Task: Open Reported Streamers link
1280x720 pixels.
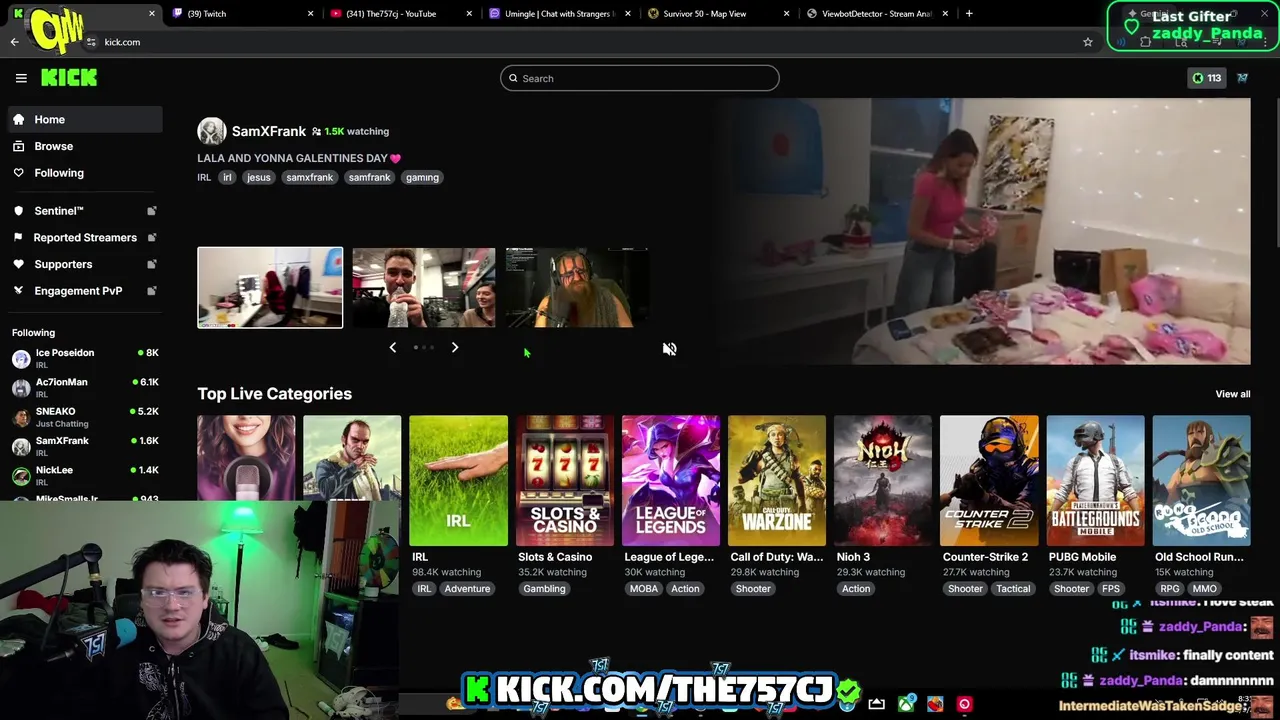Action: tap(84, 237)
